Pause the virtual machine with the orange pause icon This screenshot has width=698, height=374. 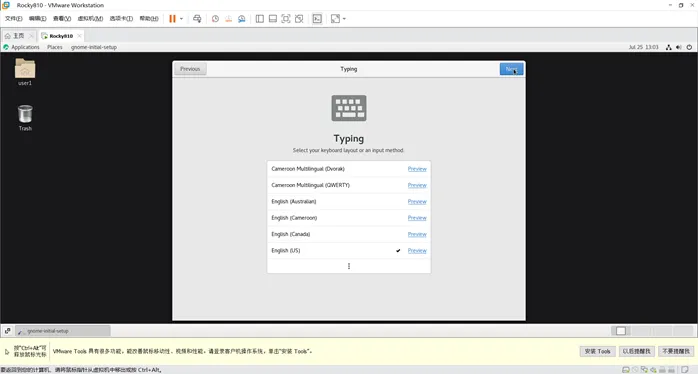tap(172, 19)
